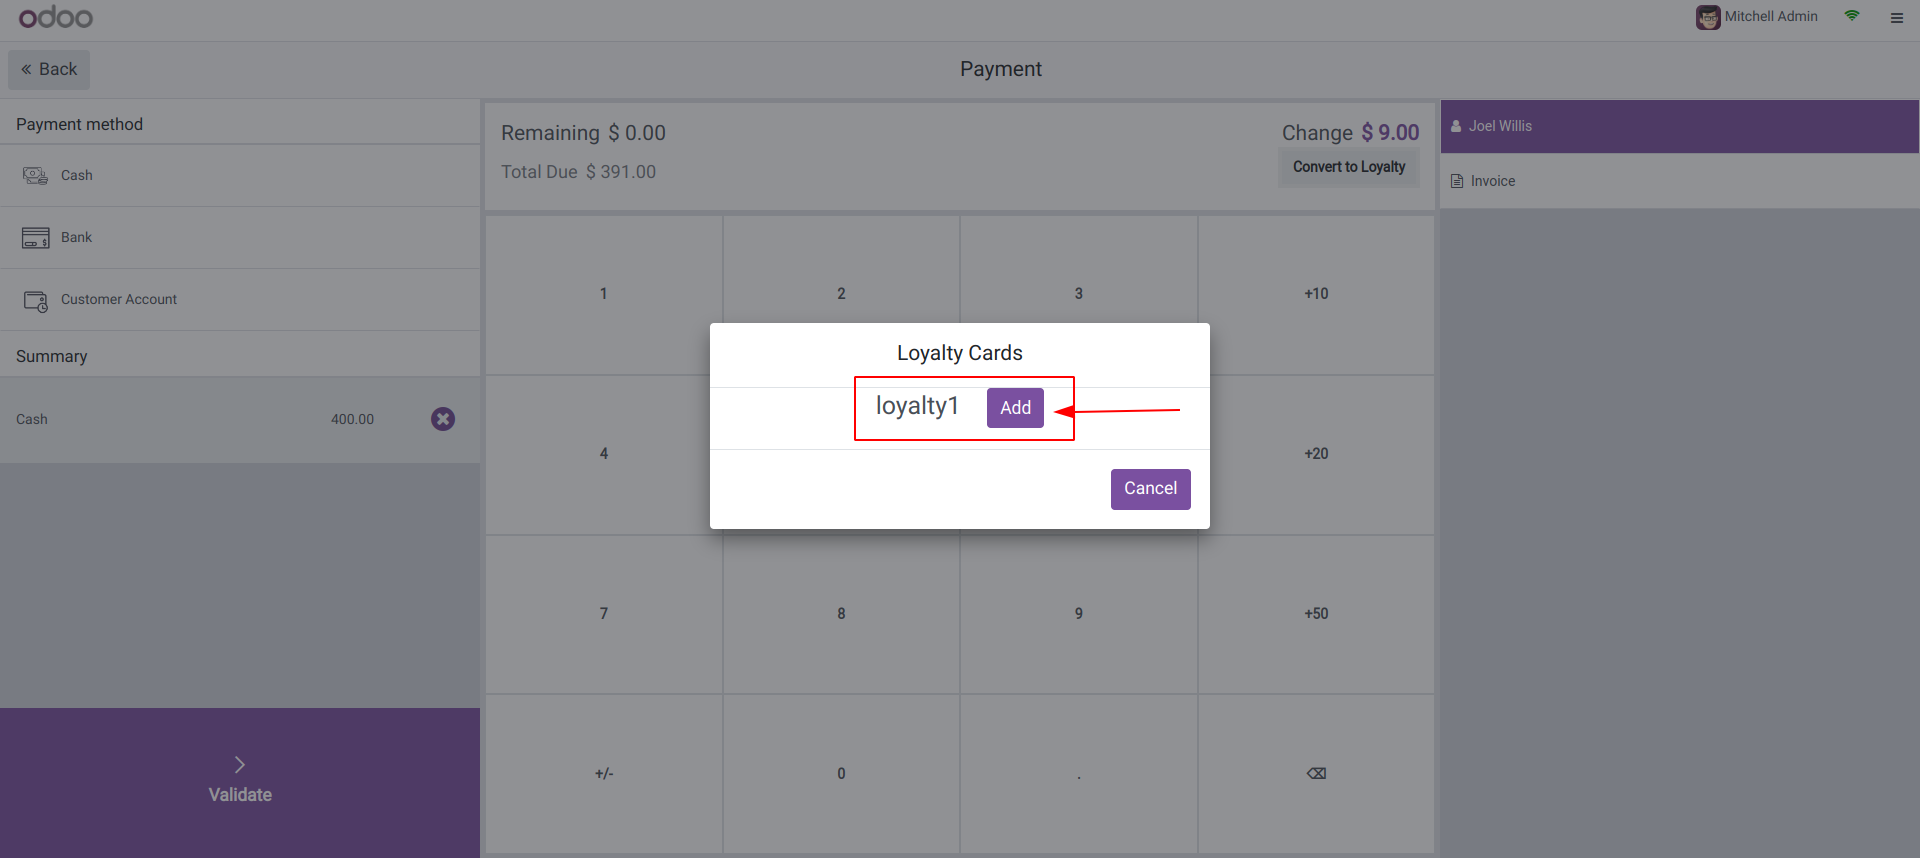
Task: Select the Bank payment method icon
Action: [x=35, y=238]
